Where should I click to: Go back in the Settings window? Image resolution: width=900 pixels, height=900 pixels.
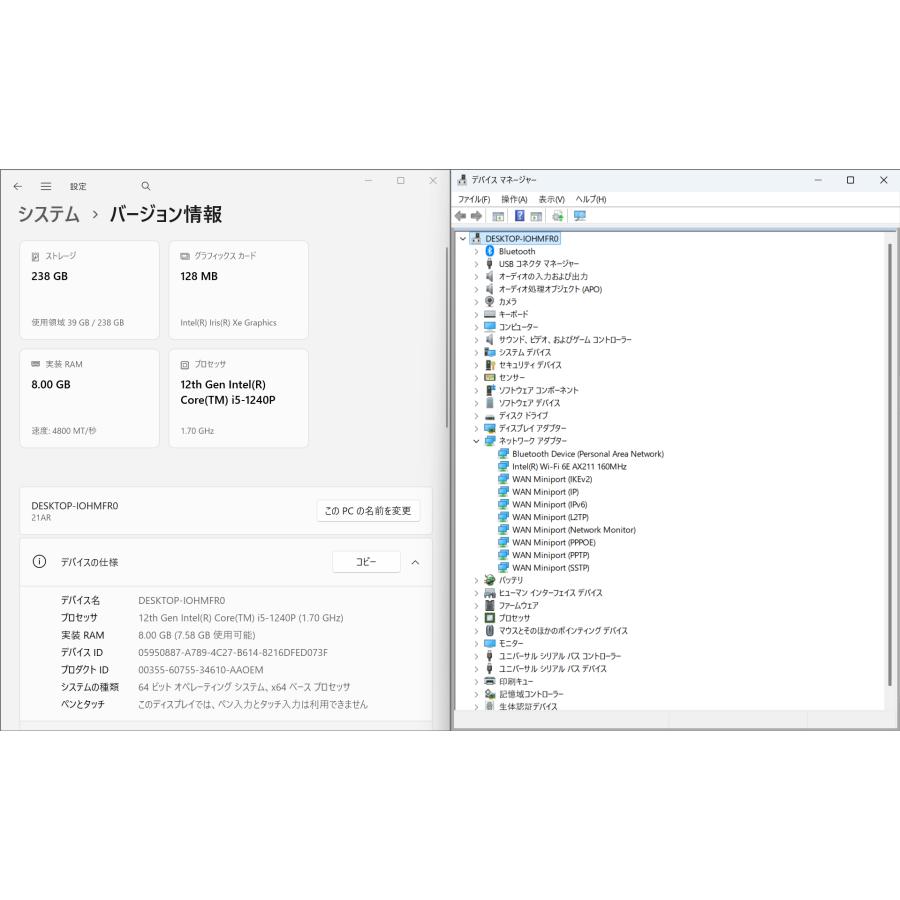coord(18,186)
